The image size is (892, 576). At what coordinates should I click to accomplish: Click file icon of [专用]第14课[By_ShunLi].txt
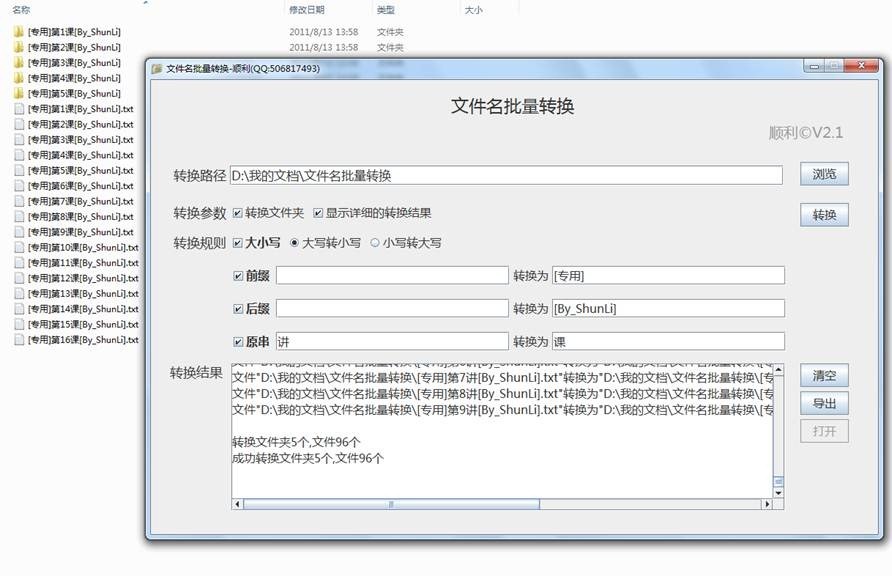19,308
